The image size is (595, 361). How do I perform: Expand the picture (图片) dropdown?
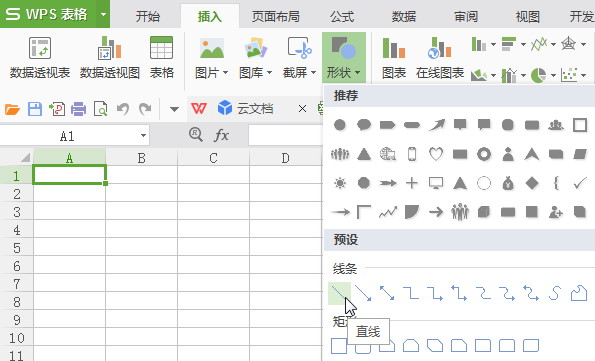(225, 73)
